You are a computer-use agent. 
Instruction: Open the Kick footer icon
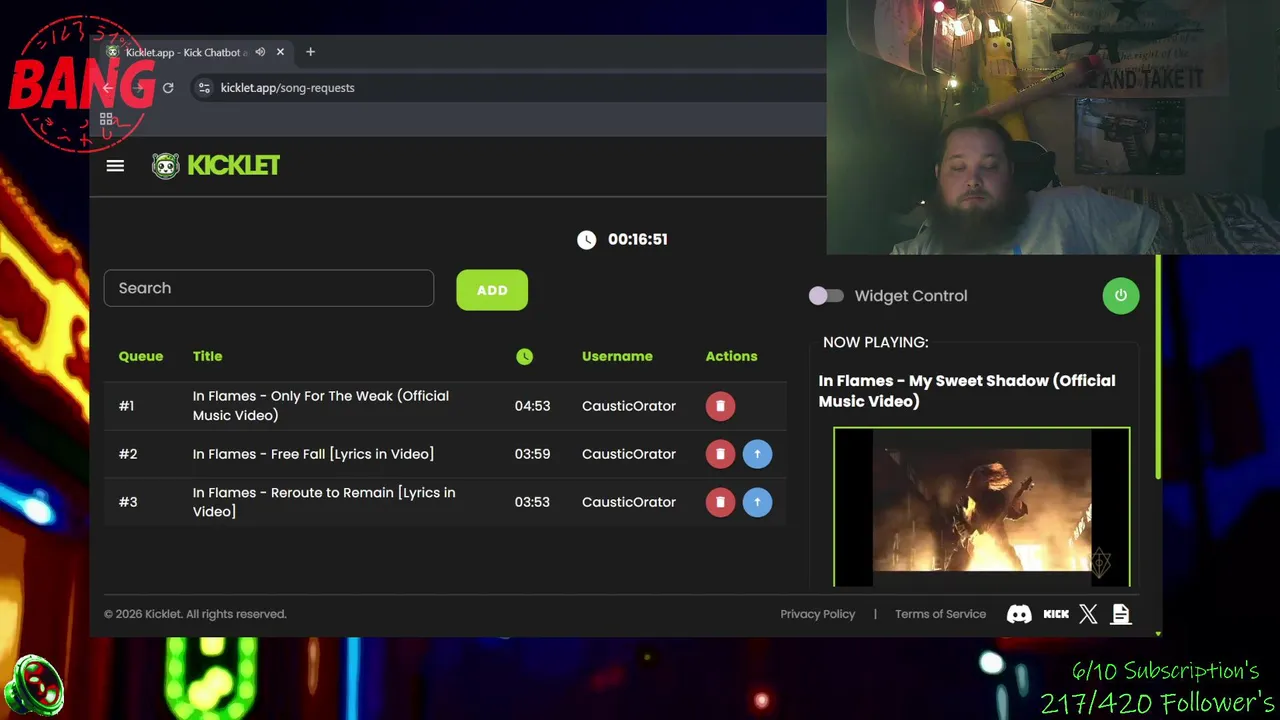coord(1056,614)
